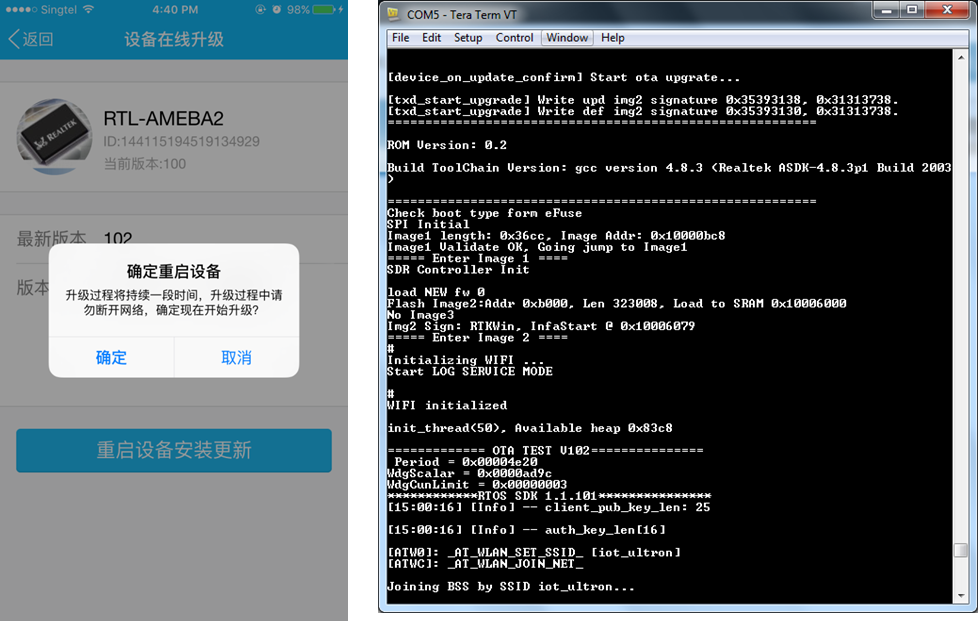
Task: Click scrollbar up arrow in Tera Term
Action: 961,57
